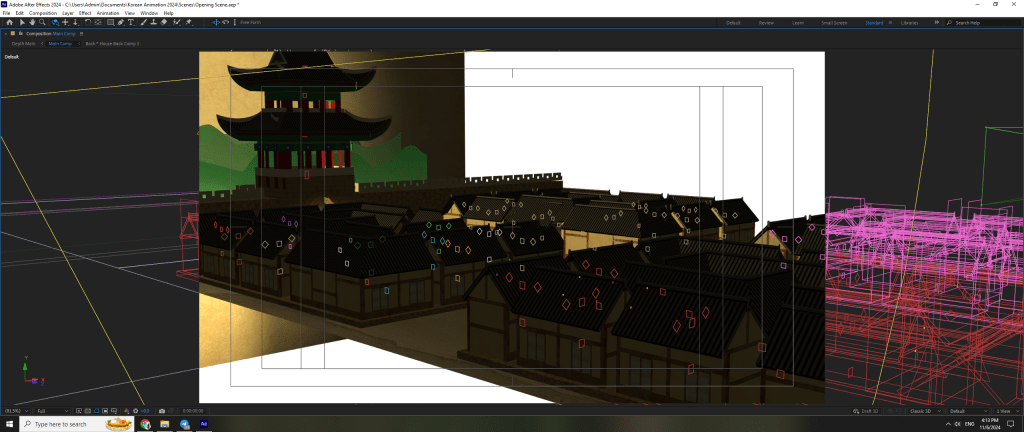Select the Puppet Pin tool
1024x432 pixels.
[188, 21]
